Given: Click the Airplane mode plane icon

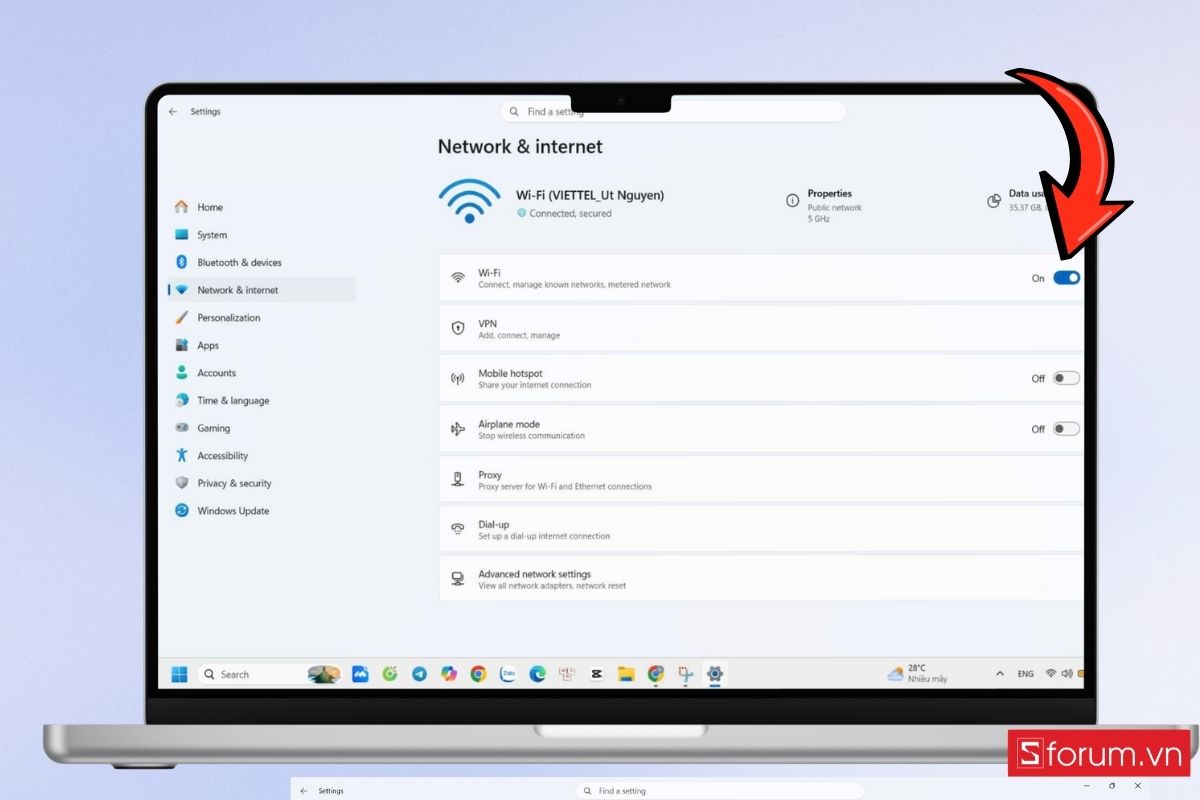Looking at the screenshot, I should coord(458,429).
